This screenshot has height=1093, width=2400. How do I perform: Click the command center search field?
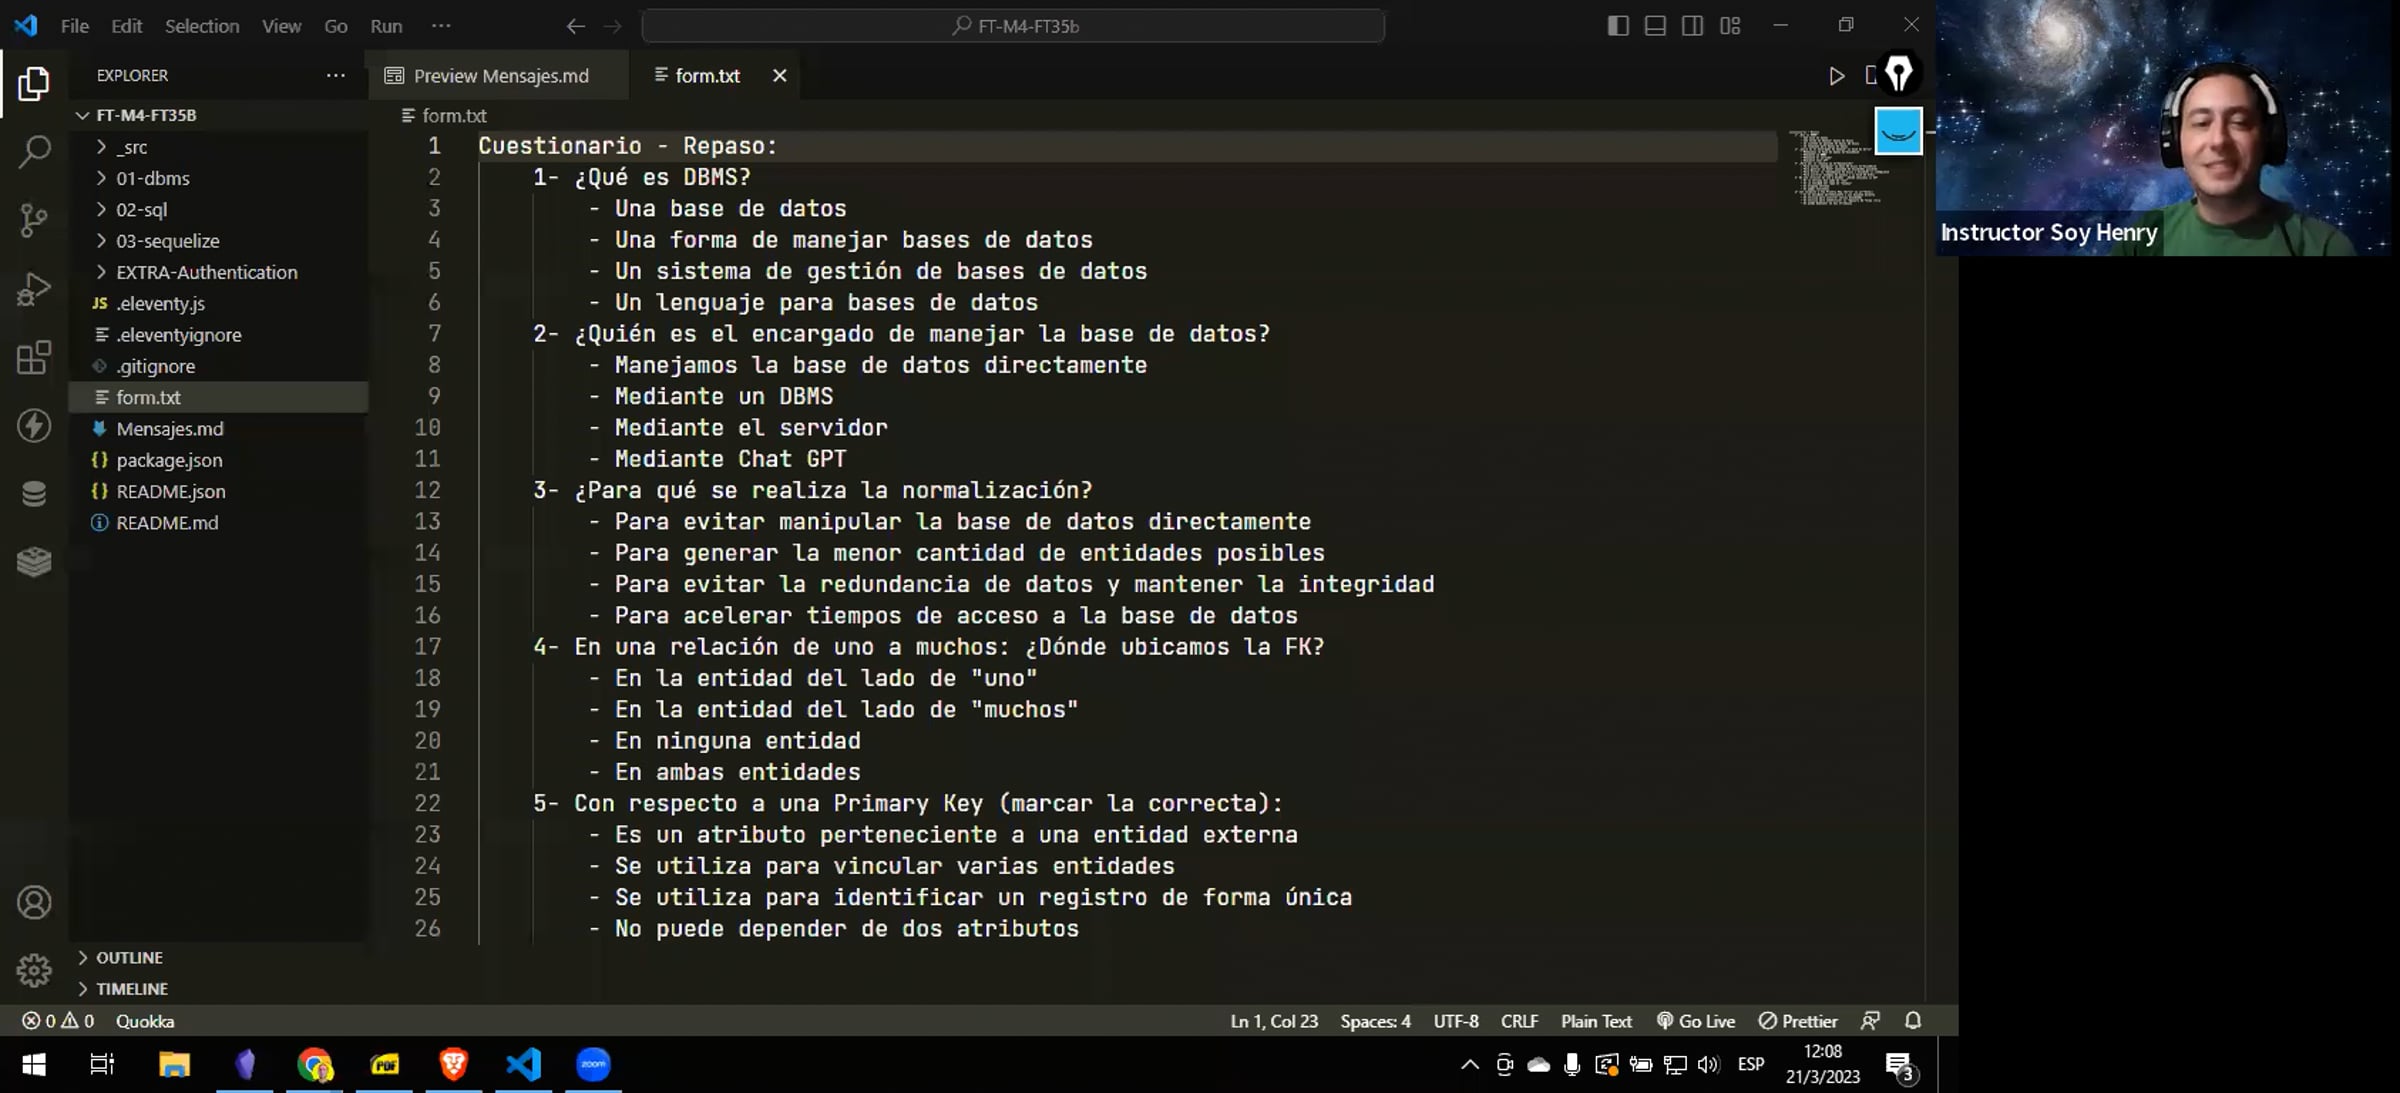[1014, 26]
